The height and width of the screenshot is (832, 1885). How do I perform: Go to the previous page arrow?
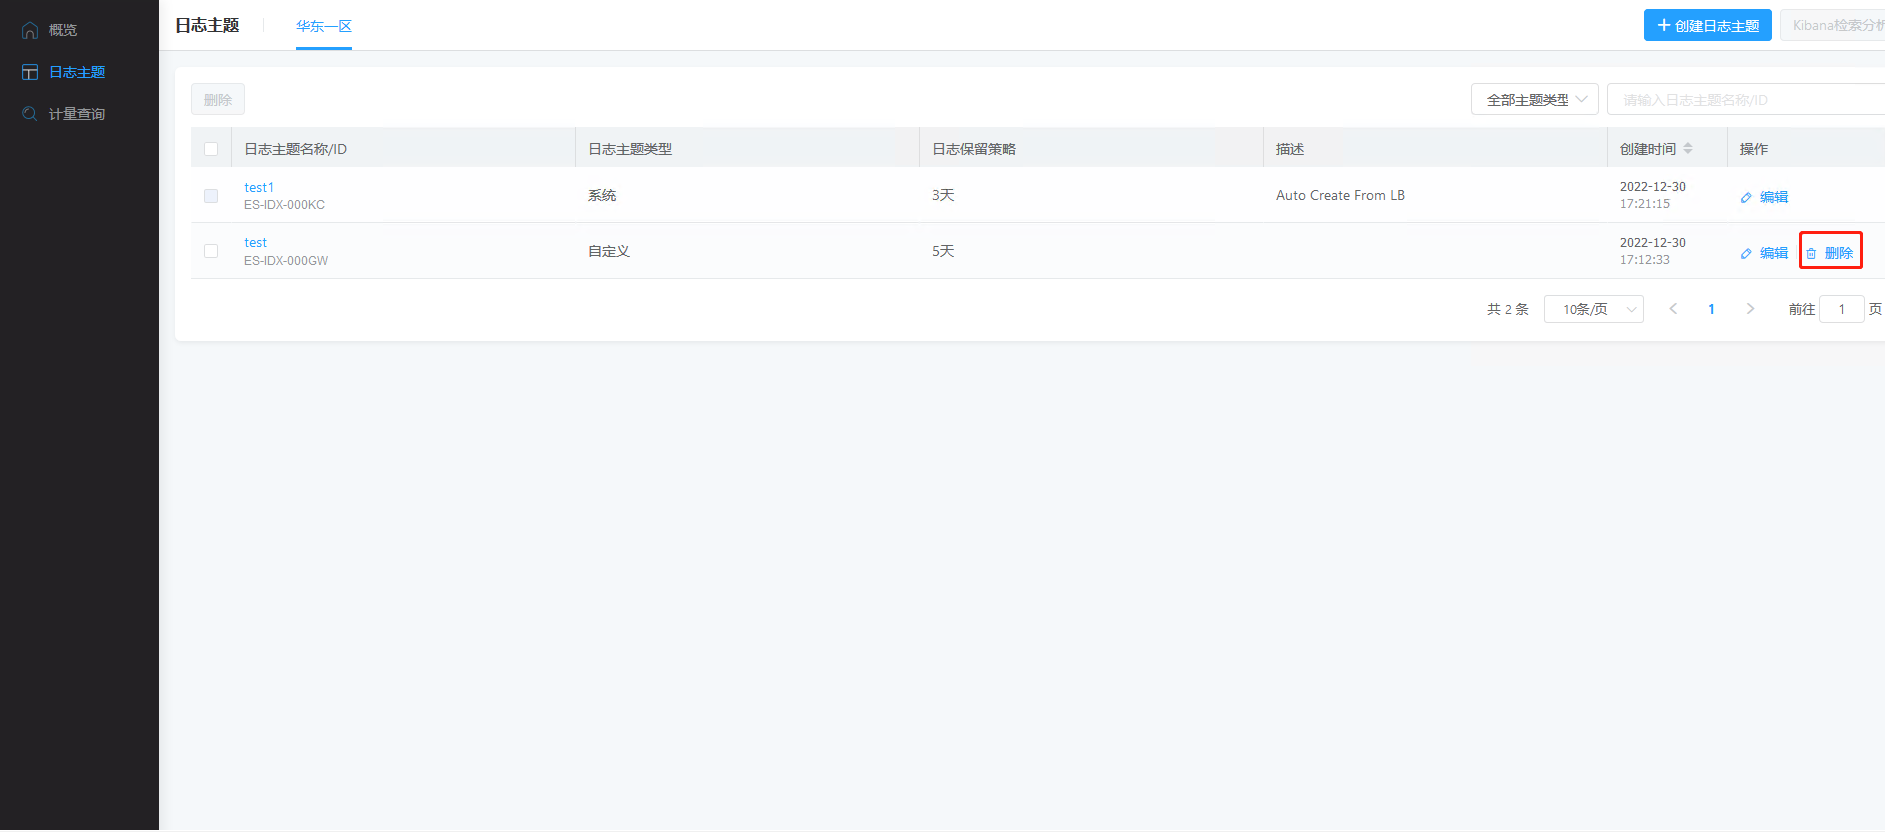tap(1673, 309)
